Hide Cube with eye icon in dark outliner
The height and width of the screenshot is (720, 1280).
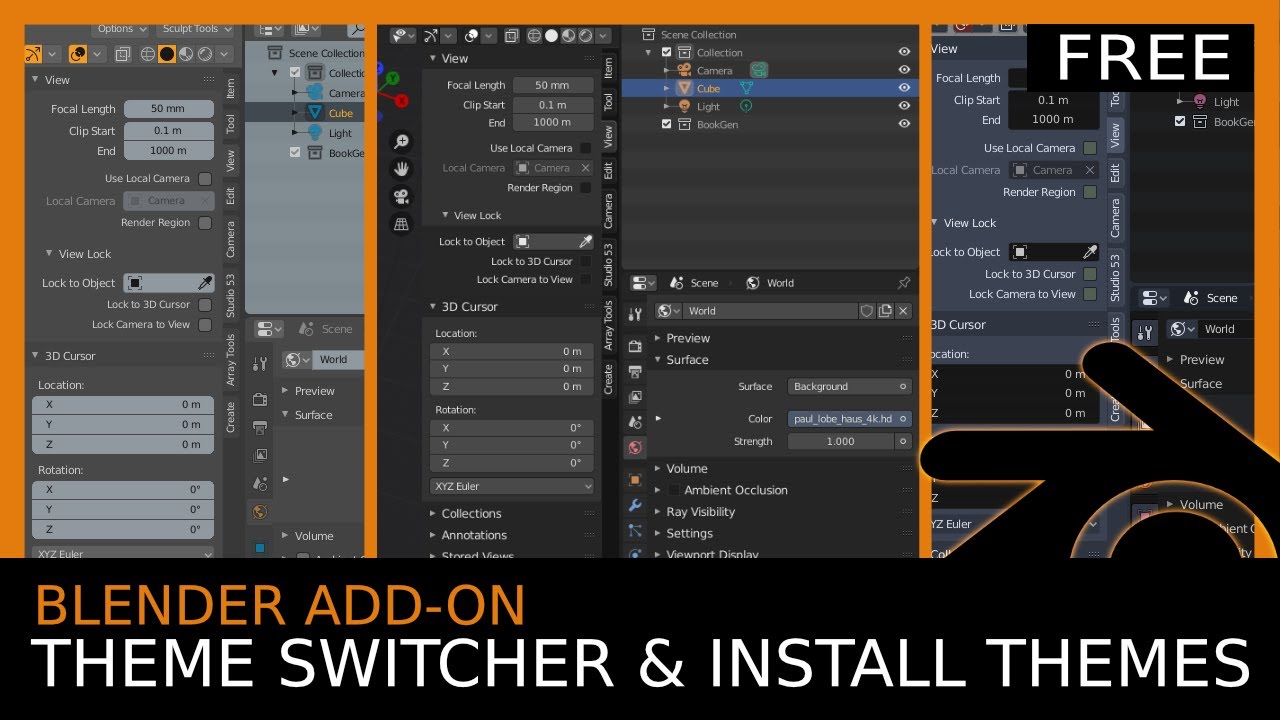[x=904, y=88]
